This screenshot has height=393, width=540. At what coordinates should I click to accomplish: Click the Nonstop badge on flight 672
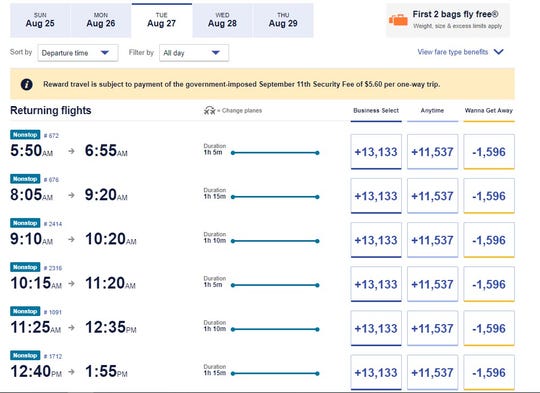coord(25,135)
